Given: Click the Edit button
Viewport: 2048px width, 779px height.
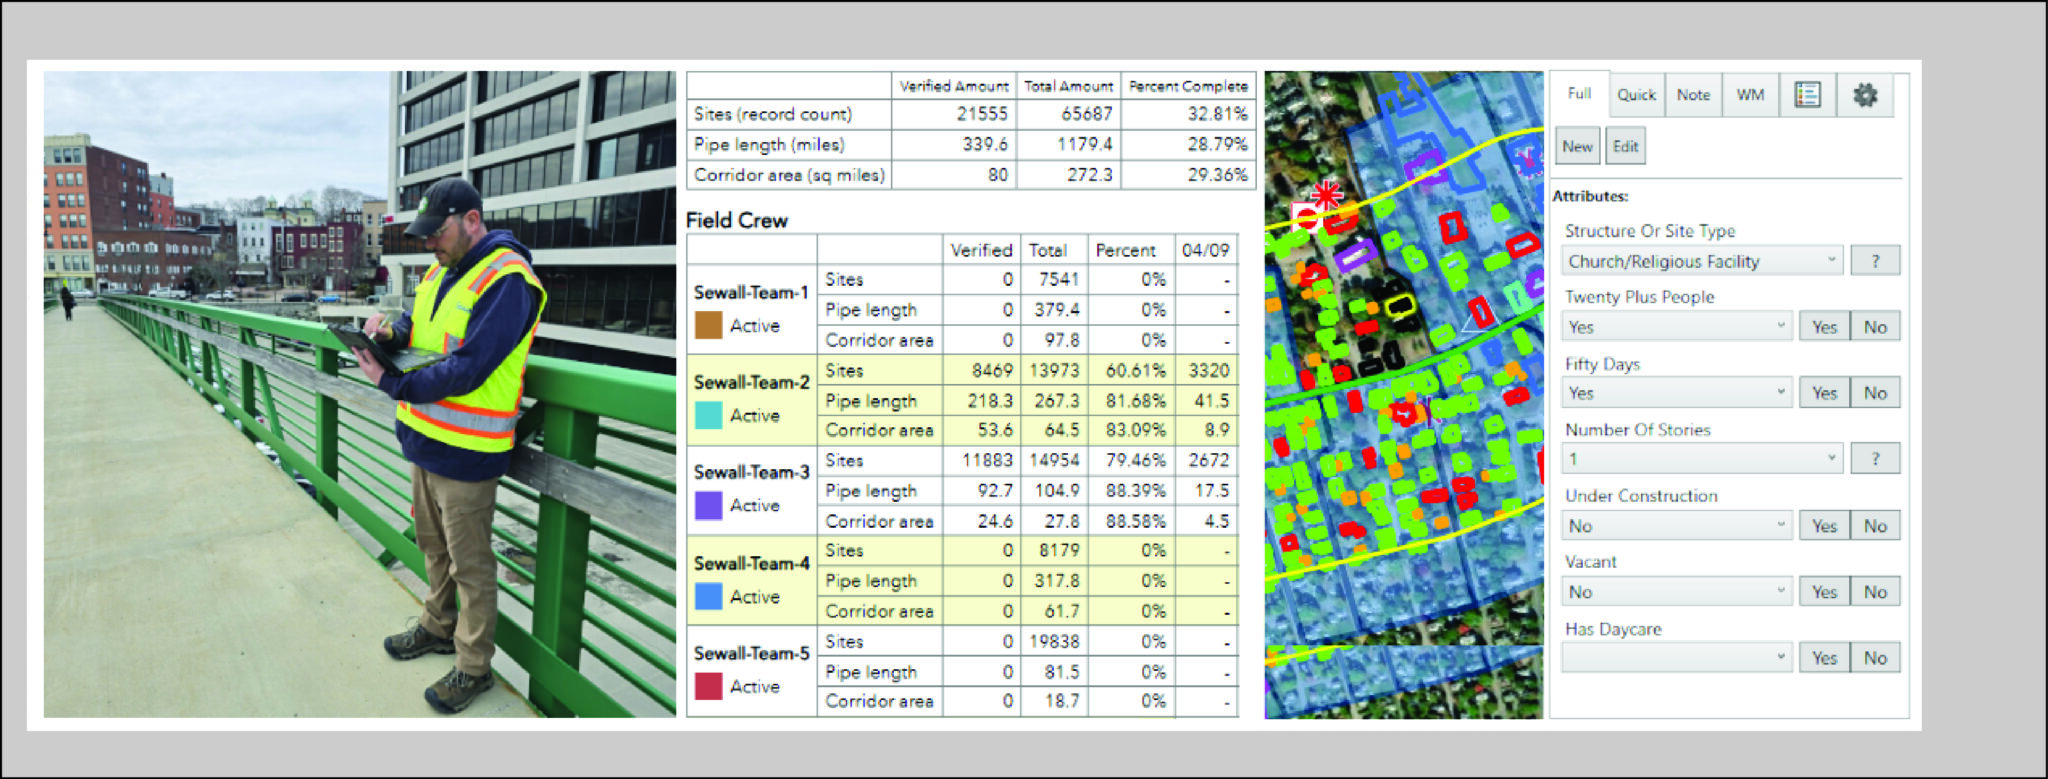Looking at the screenshot, I should pyautogui.click(x=1625, y=147).
